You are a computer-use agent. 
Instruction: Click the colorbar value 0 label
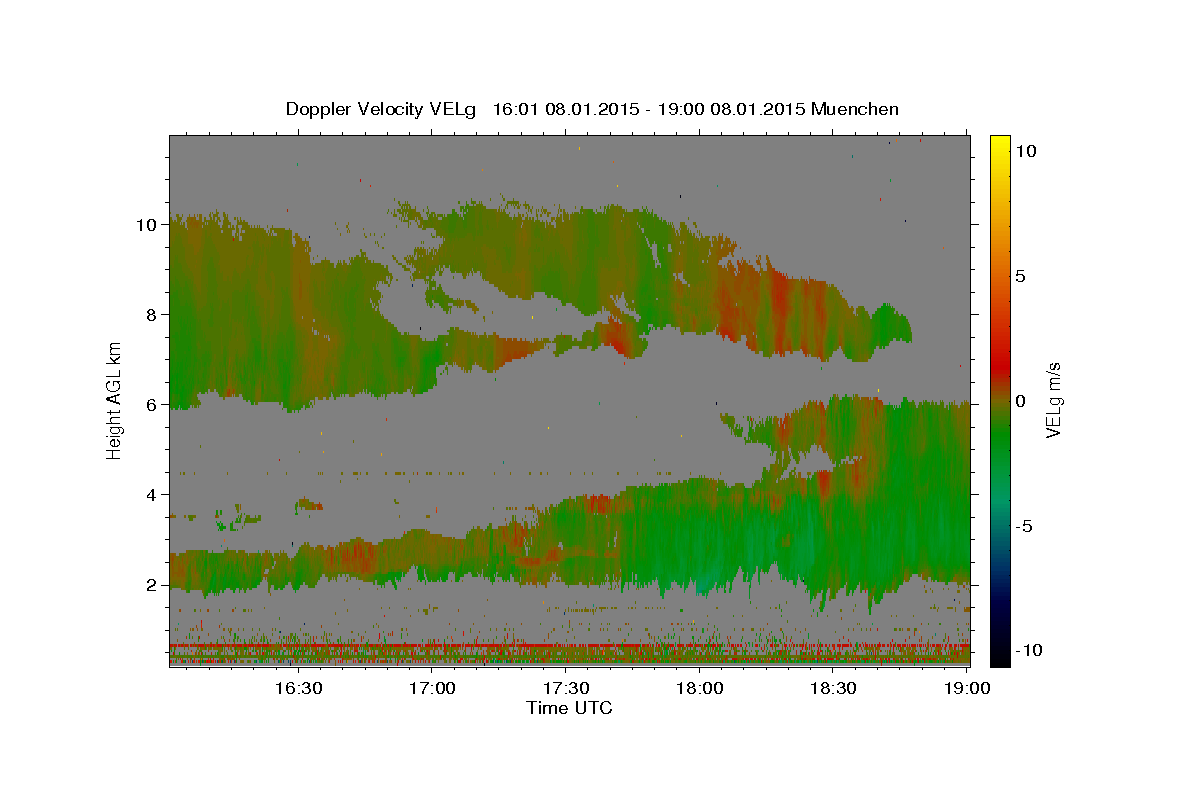point(1020,401)
